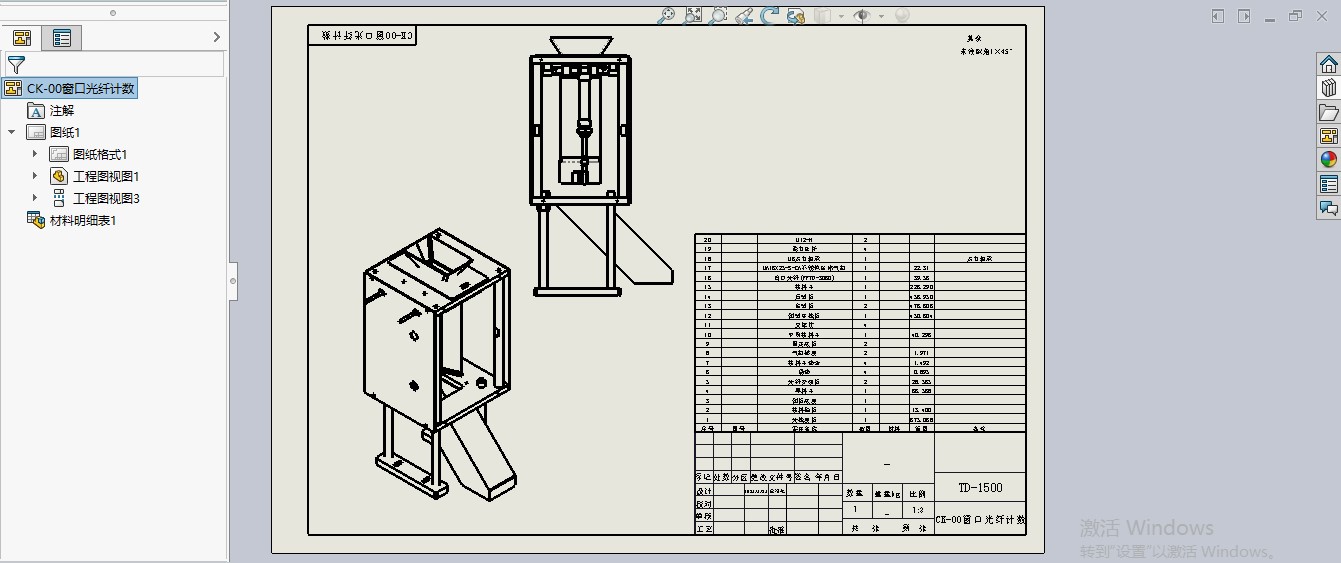Click the 3D Drawing View icon
Viewport: 1341px width, 563px height.
(796, 15)
